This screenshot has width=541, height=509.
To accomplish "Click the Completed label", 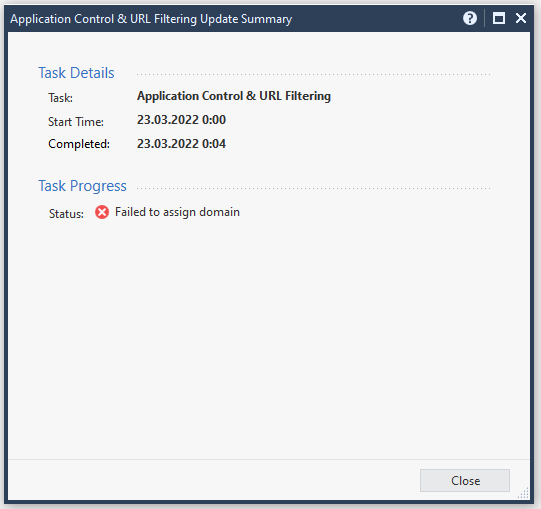I will point(79,144).
